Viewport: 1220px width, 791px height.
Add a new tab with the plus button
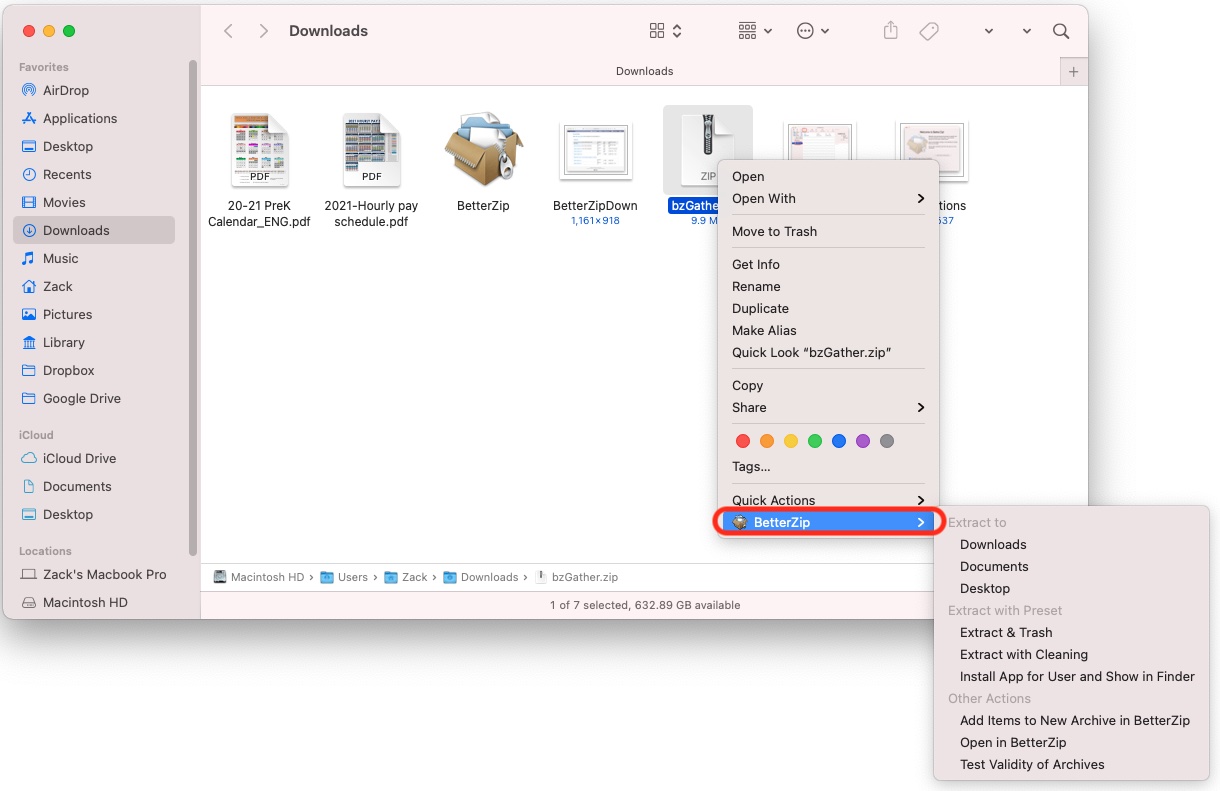[x=1073, y=72]
